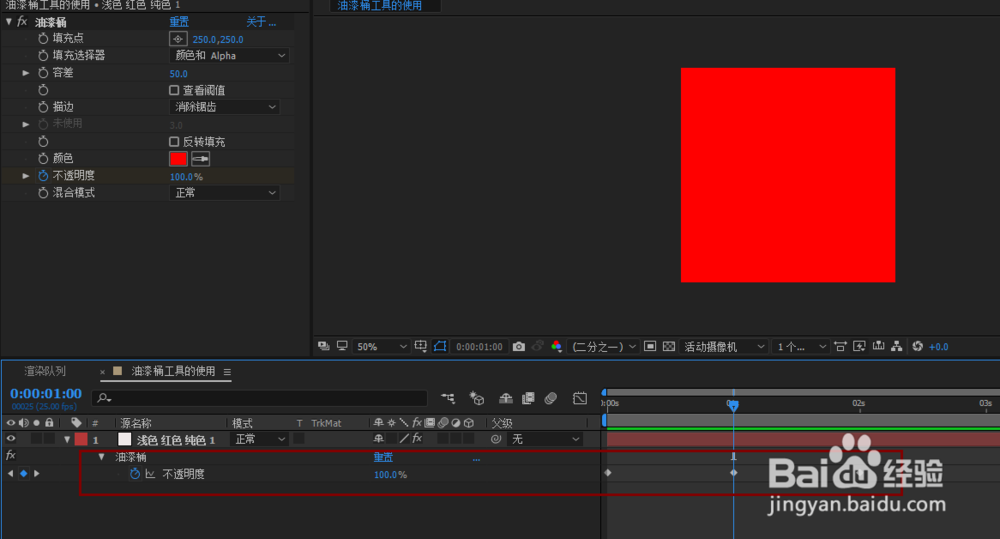Screen dimensions: 1000x539
Task: Collapse the 油漆桶 effect in effect controls
Action: (9, 22)
